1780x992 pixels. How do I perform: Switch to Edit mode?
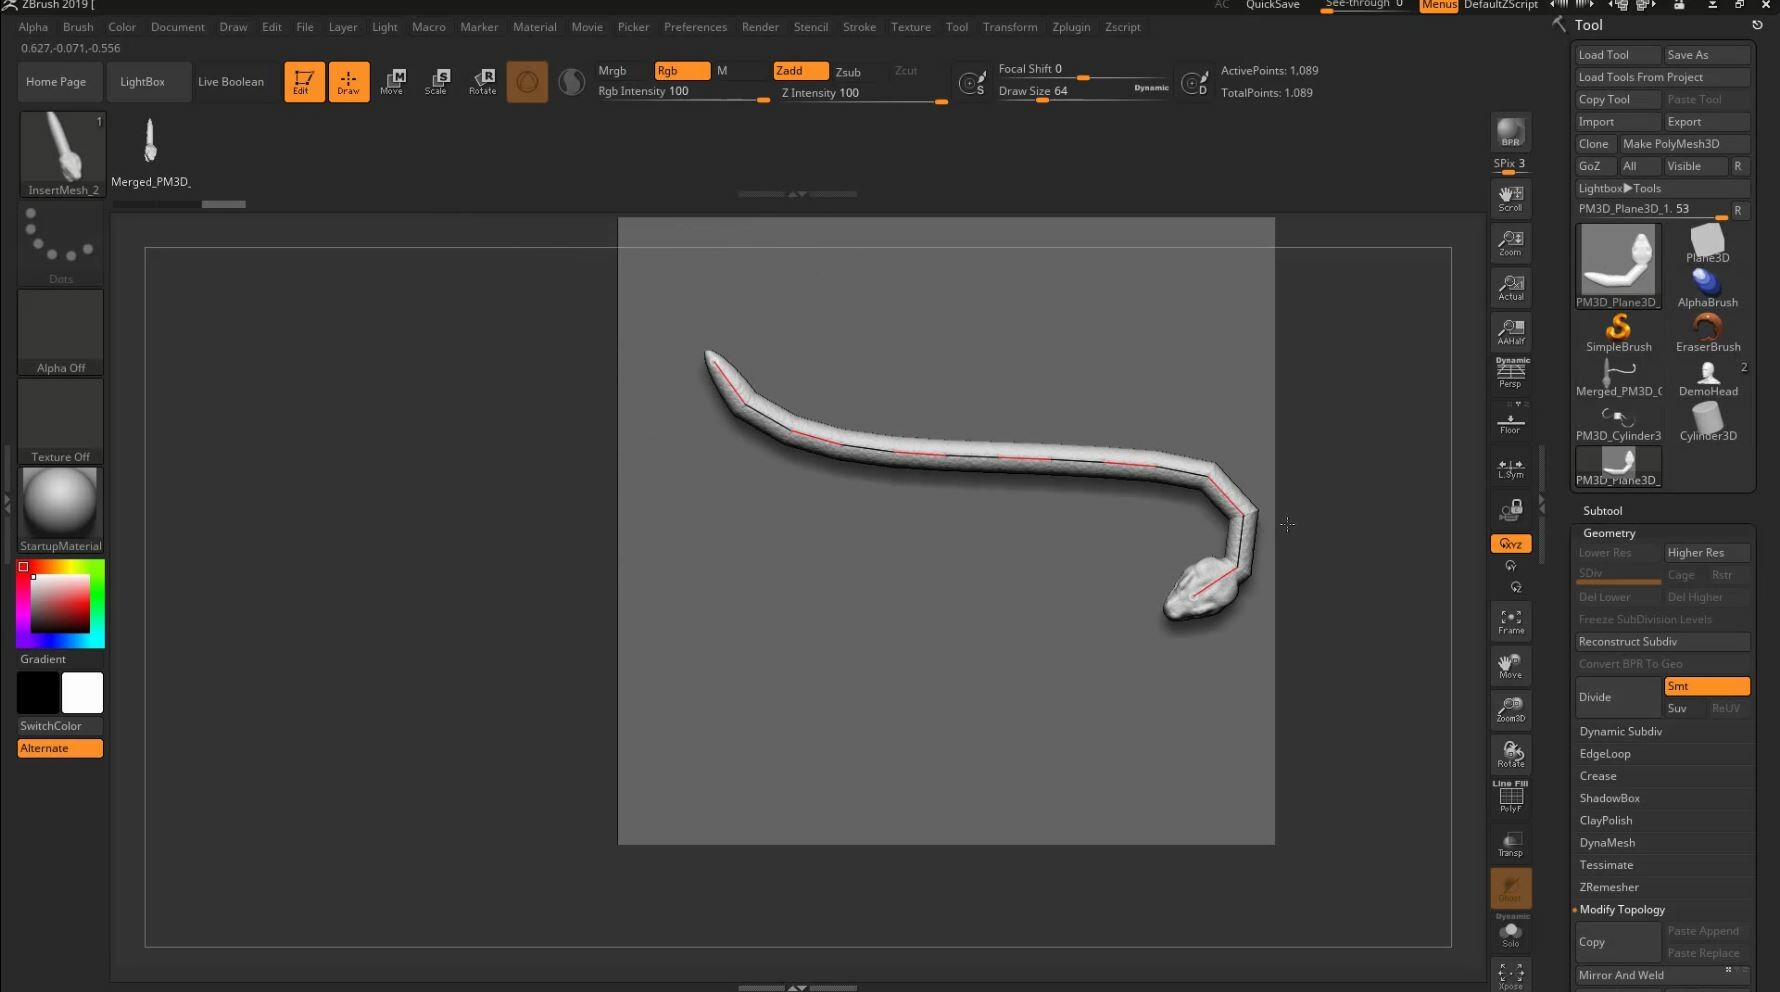[304, 81]
